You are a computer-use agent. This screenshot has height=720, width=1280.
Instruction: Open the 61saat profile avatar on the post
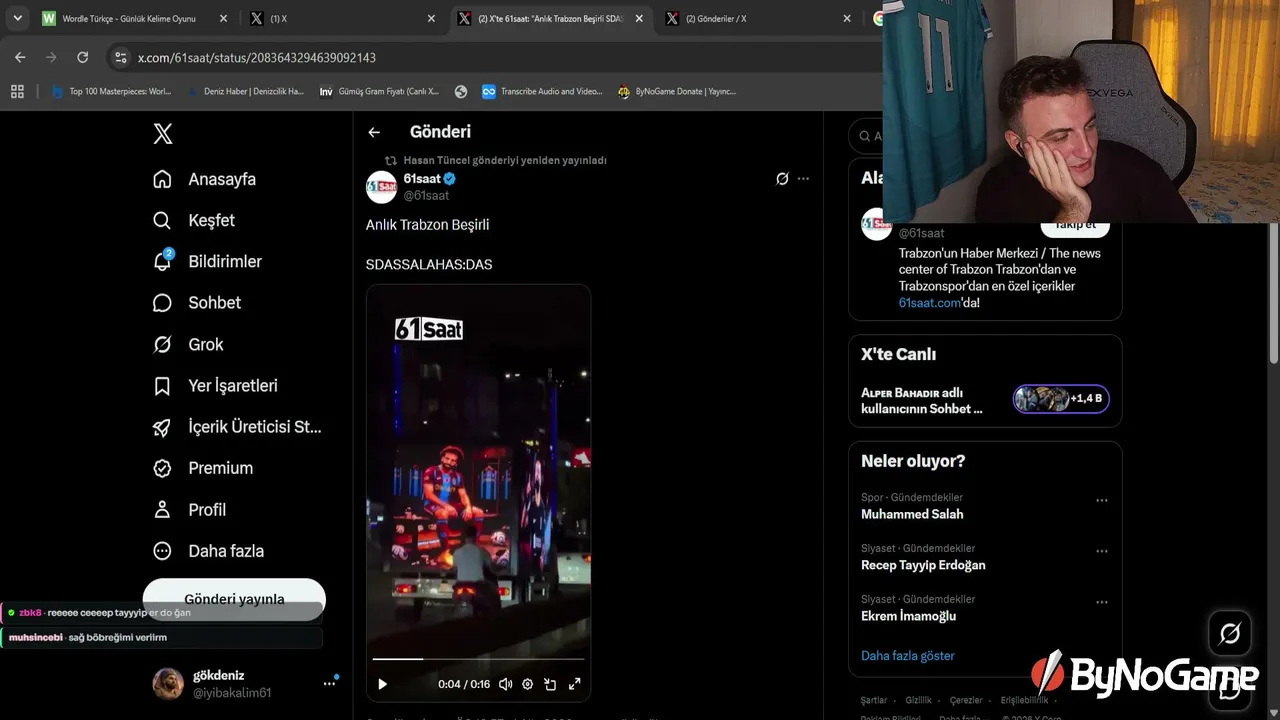point(382,187)
